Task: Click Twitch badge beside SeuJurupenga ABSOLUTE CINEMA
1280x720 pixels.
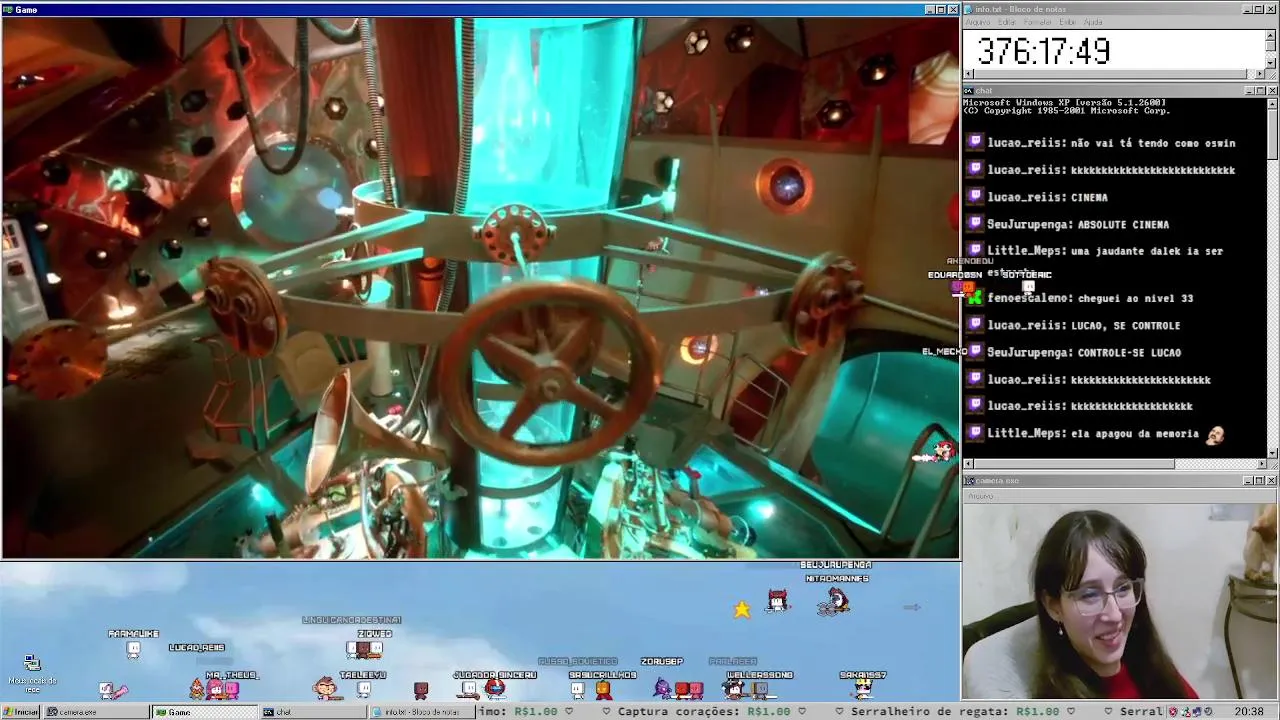Action: point(975,224)
